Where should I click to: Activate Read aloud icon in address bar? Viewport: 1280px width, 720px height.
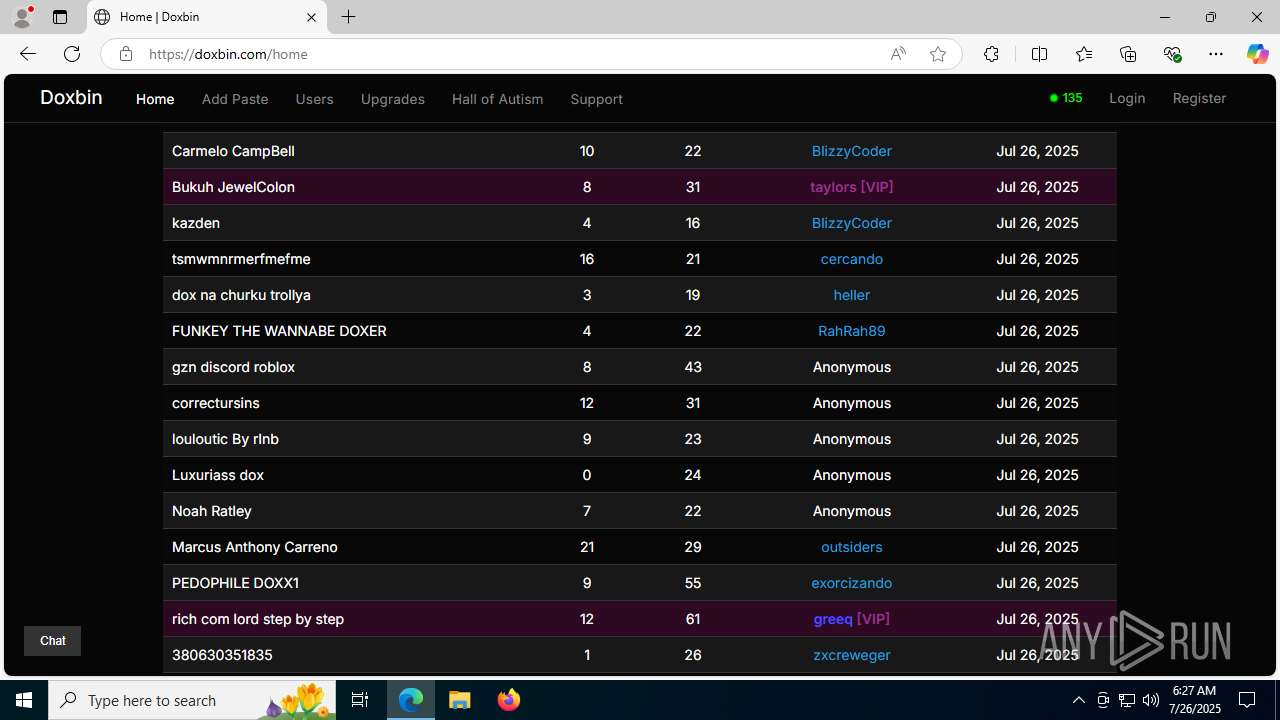coord(898,54)
